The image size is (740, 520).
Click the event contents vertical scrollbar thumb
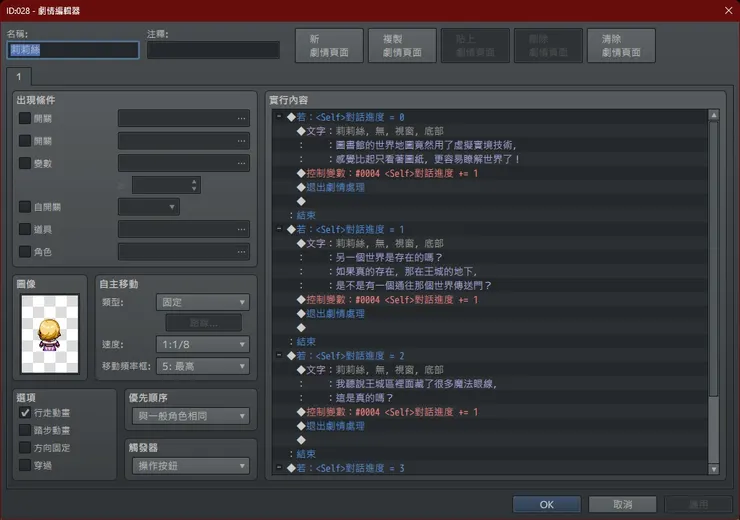[714, 260]
